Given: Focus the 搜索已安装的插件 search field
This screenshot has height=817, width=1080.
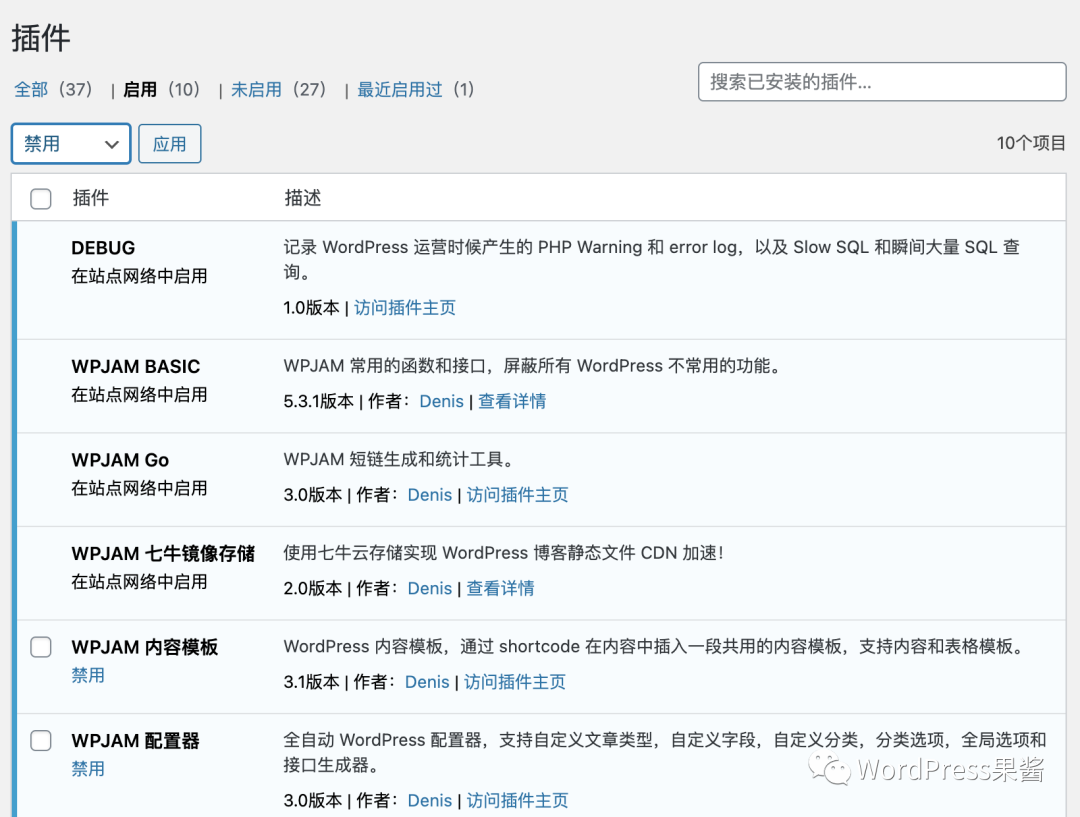Looking at the screenshot, I should coord(882,82).
